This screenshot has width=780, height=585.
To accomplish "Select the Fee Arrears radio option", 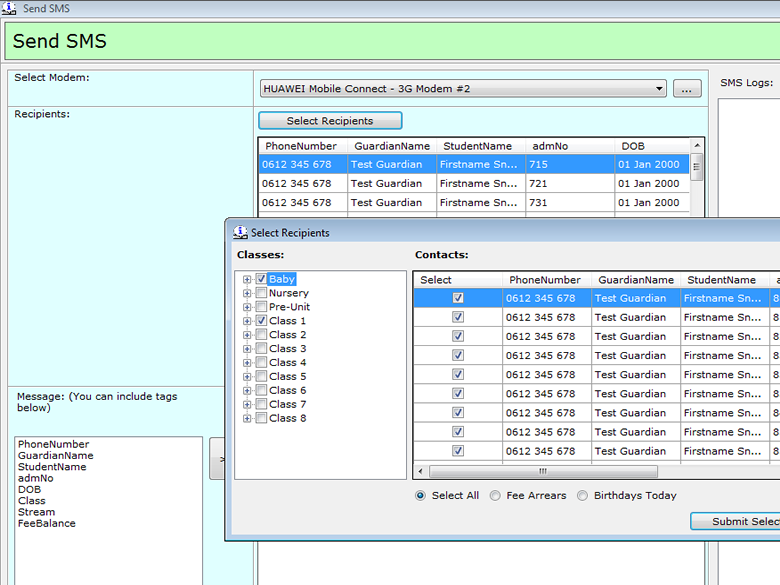I will (x=495, y=496).
